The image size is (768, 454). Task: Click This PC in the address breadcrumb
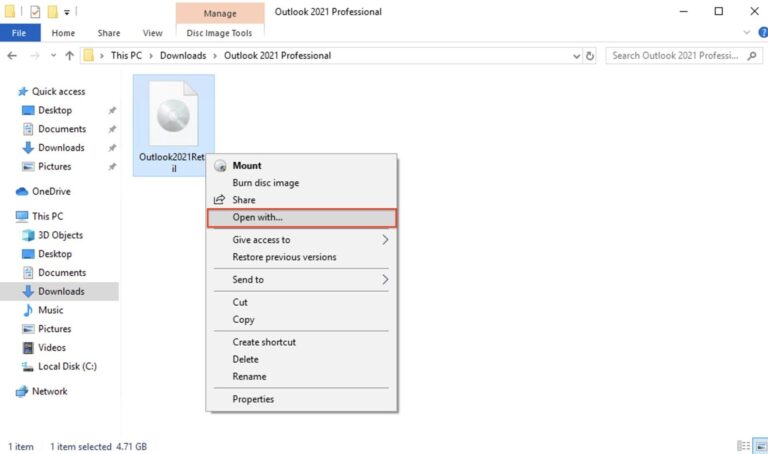126,55
